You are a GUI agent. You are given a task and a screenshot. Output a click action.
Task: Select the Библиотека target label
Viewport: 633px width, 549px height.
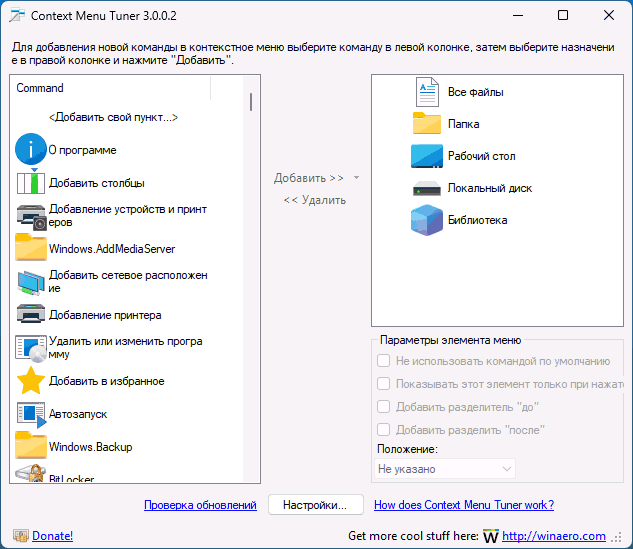(478, 220)
